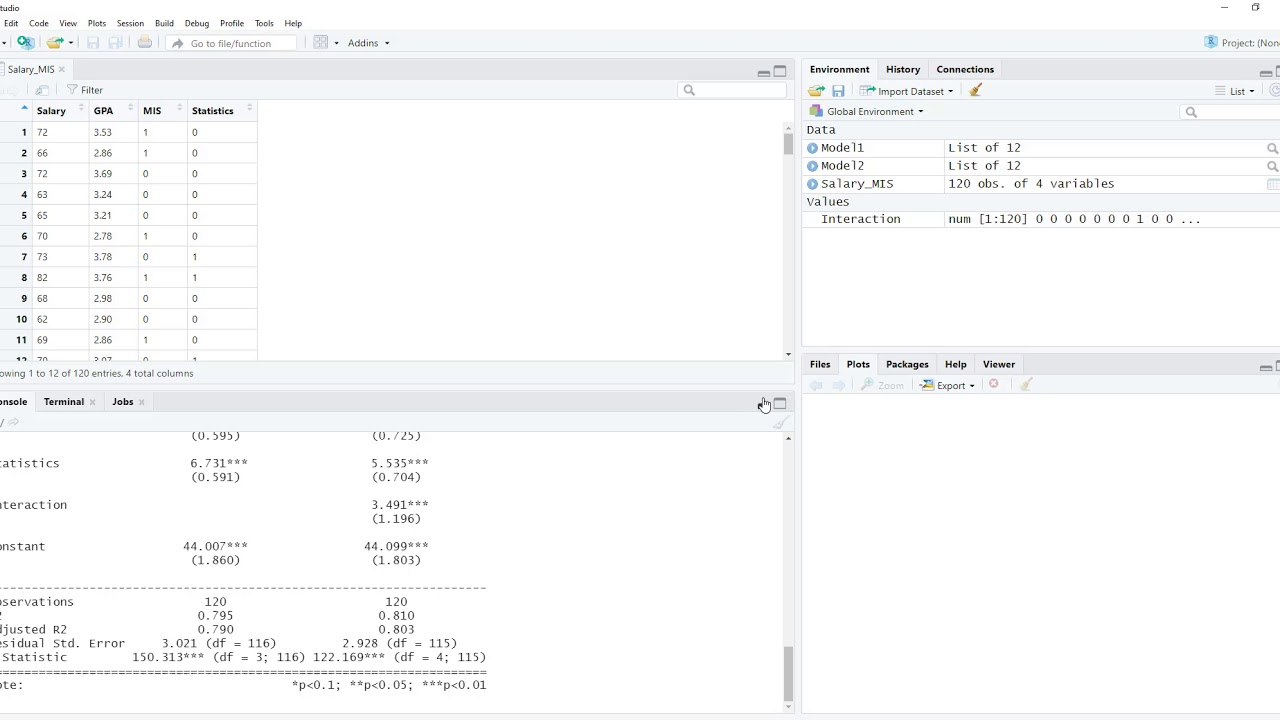Screen dimensions: 1280x720
Task: Switch to the Packages tab
Action: click(907, 364)
